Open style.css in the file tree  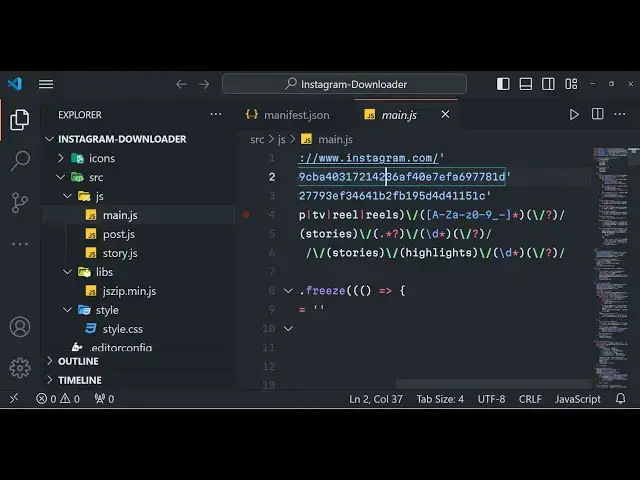(x=139, y=329)
